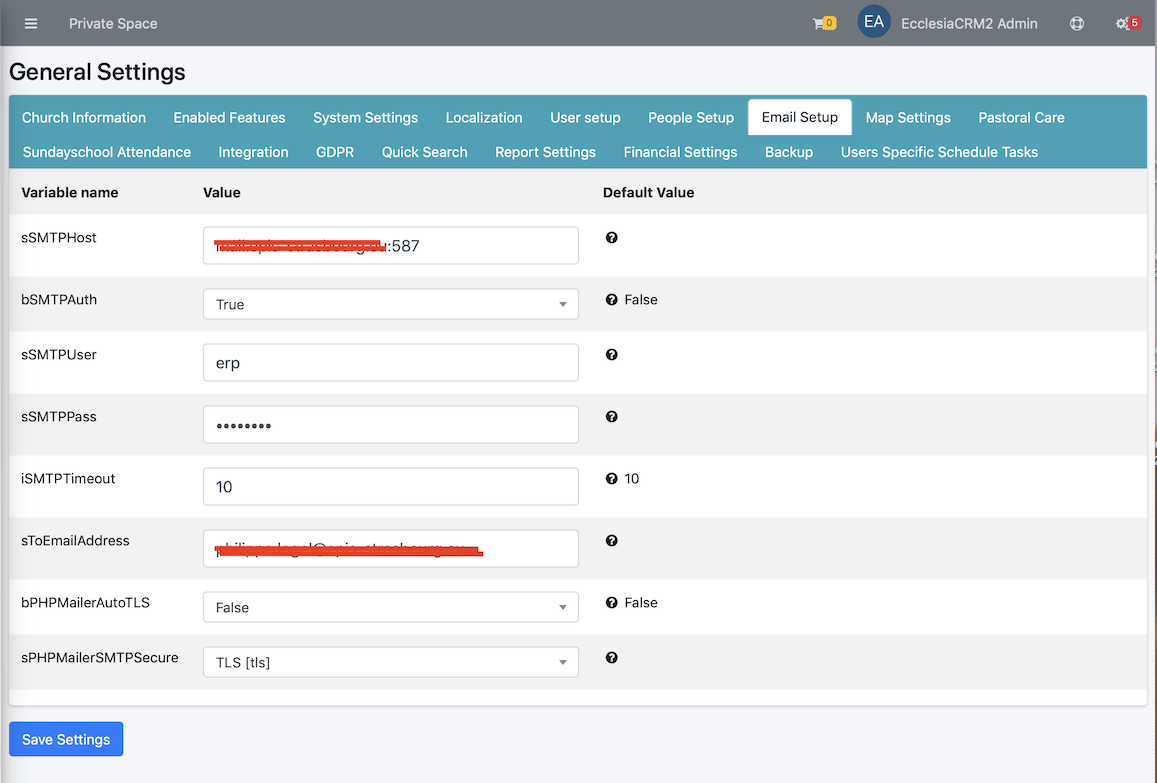Select the People Setup tab
This screenshot has width=1157, height=783.
[691, 117]
